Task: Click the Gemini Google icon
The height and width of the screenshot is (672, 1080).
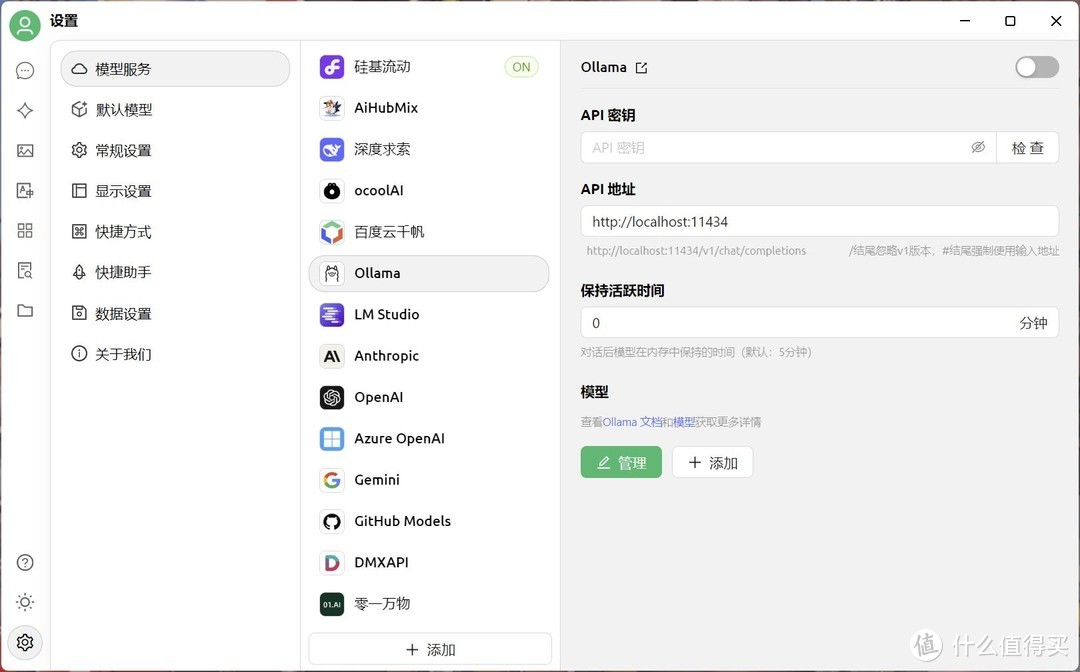Action: [x=332, y=480]
